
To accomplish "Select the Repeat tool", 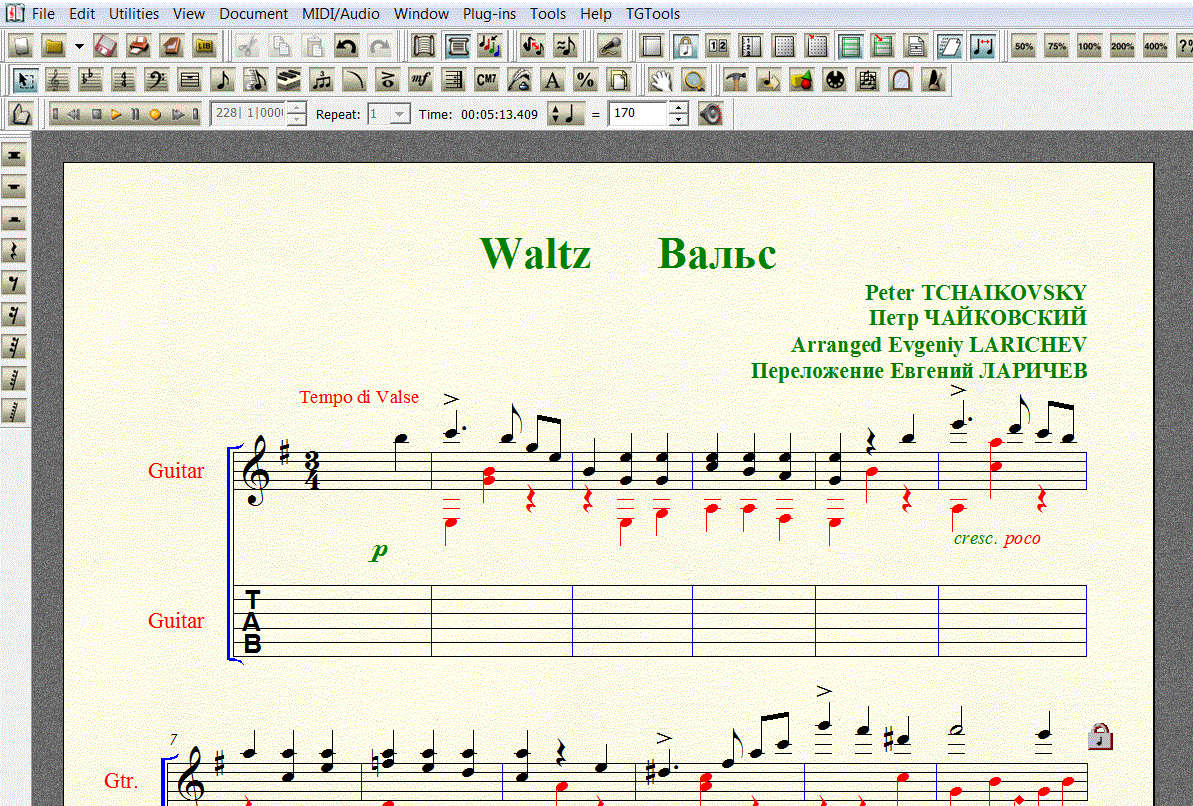I will 453,80.
